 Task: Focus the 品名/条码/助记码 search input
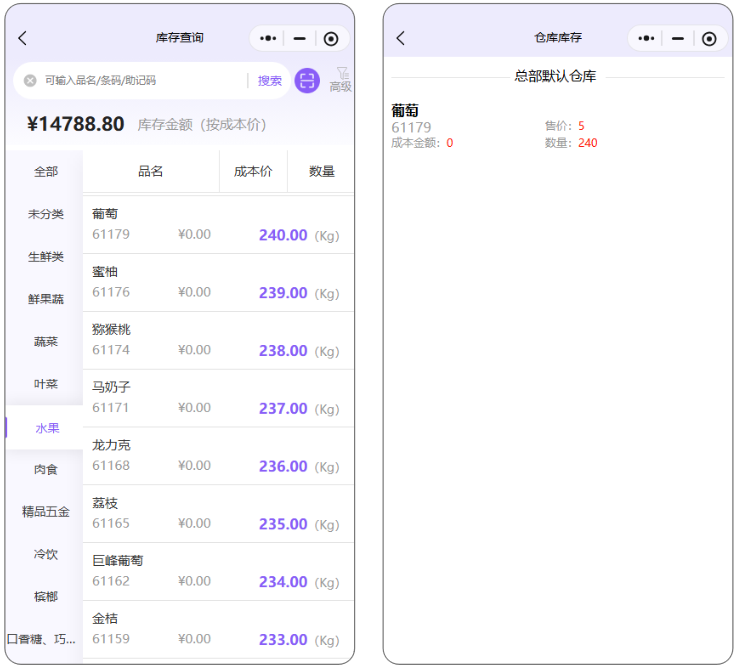tap(140, 81)
